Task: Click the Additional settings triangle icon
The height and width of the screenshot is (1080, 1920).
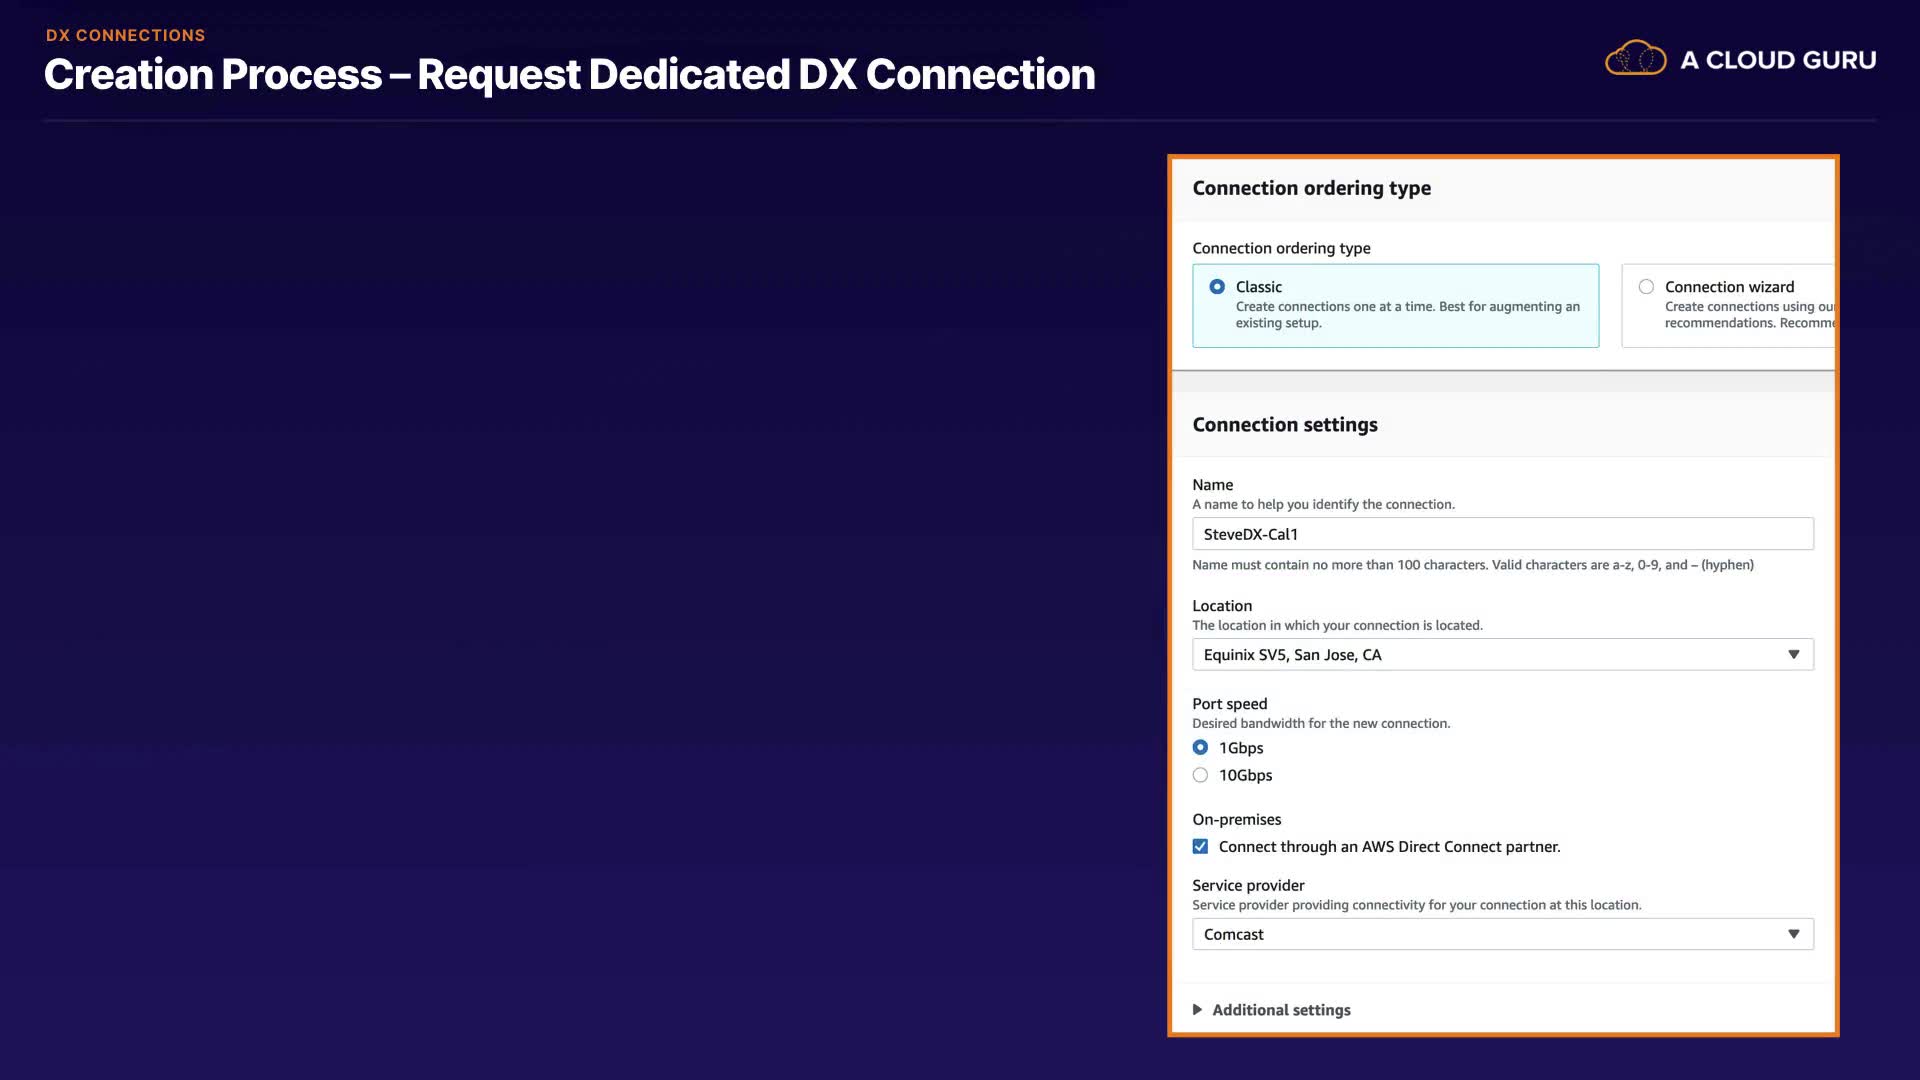Action: click(1197, 1010)
